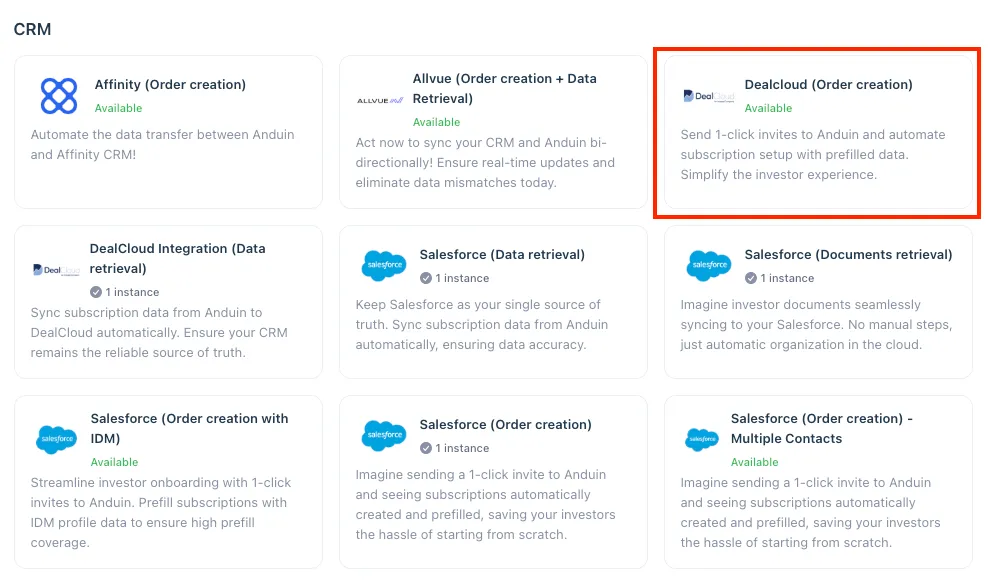Click '1 instance' in Salesforce Documents retrieval card

pyautogui.click(x=787, y=278)
